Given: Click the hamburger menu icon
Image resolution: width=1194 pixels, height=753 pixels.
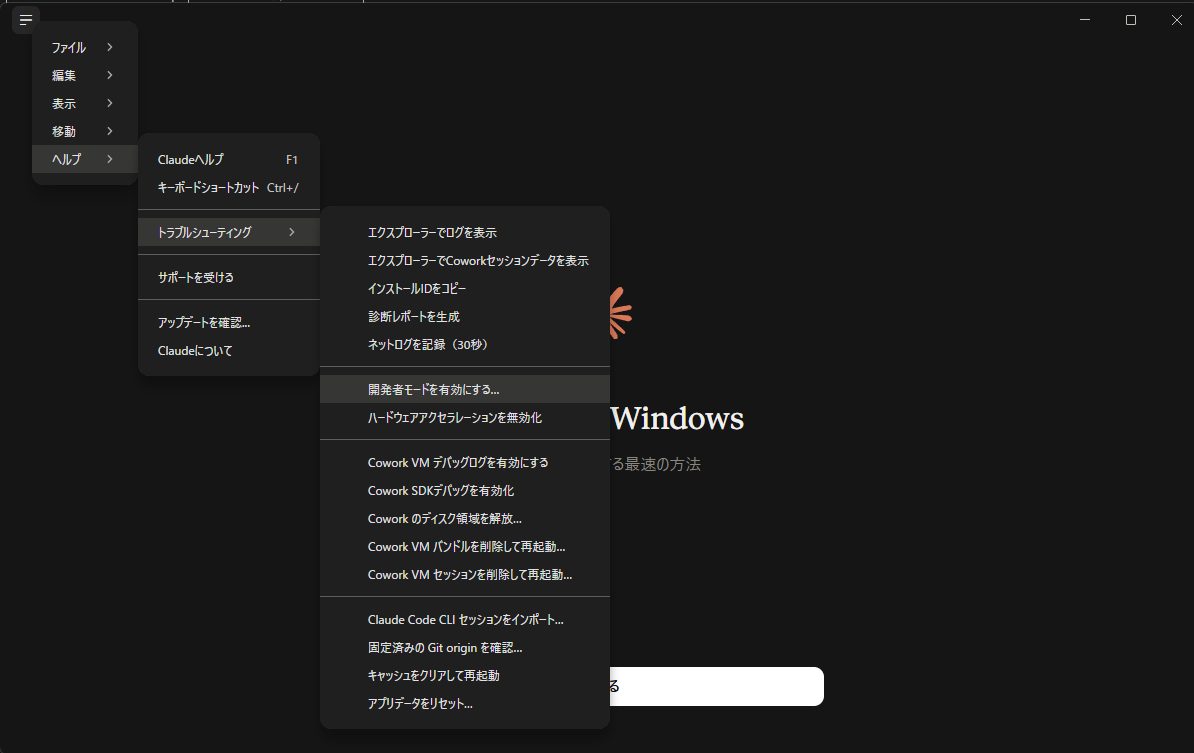Looking at the screenshot, I should click(x=26, y=20).
